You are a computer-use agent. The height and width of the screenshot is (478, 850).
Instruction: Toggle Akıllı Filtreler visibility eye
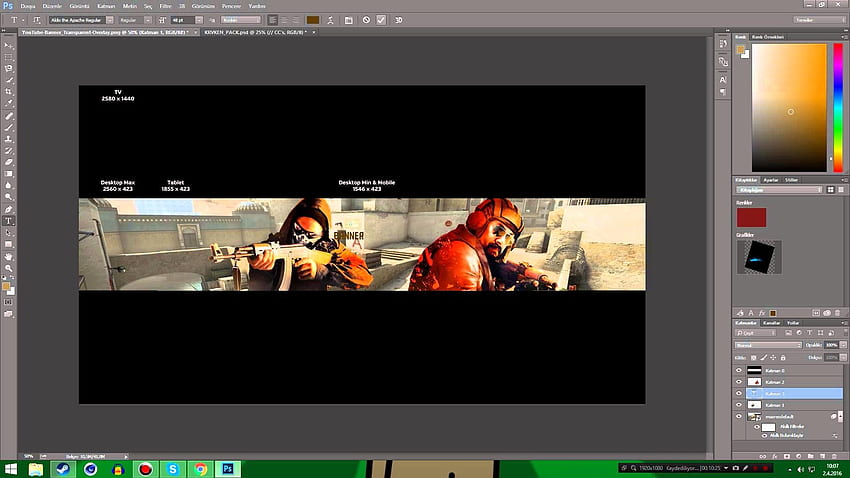point(757,427)
